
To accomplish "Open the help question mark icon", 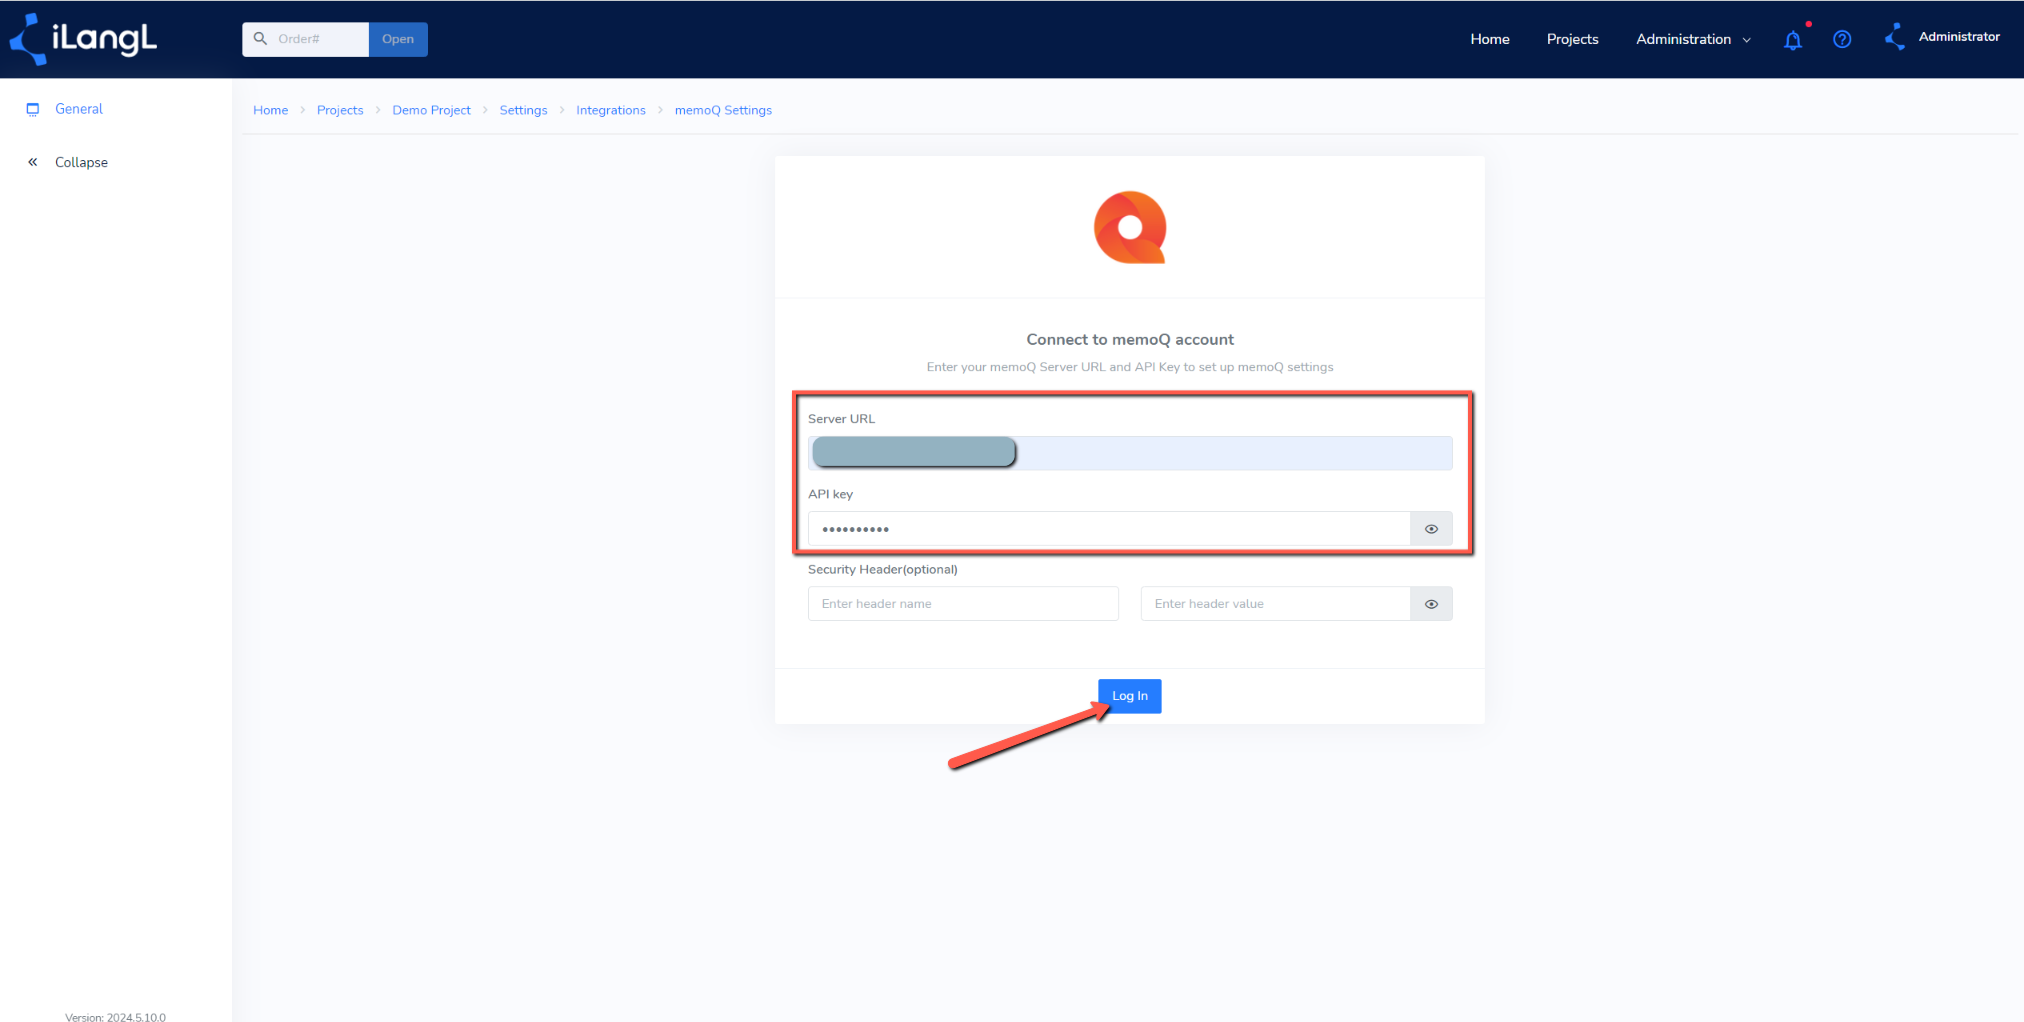I will [x=1842, y=39].
